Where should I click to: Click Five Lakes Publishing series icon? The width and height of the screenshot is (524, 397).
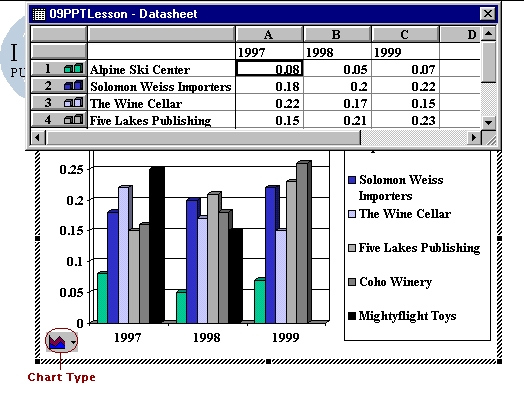pos(74,119)
